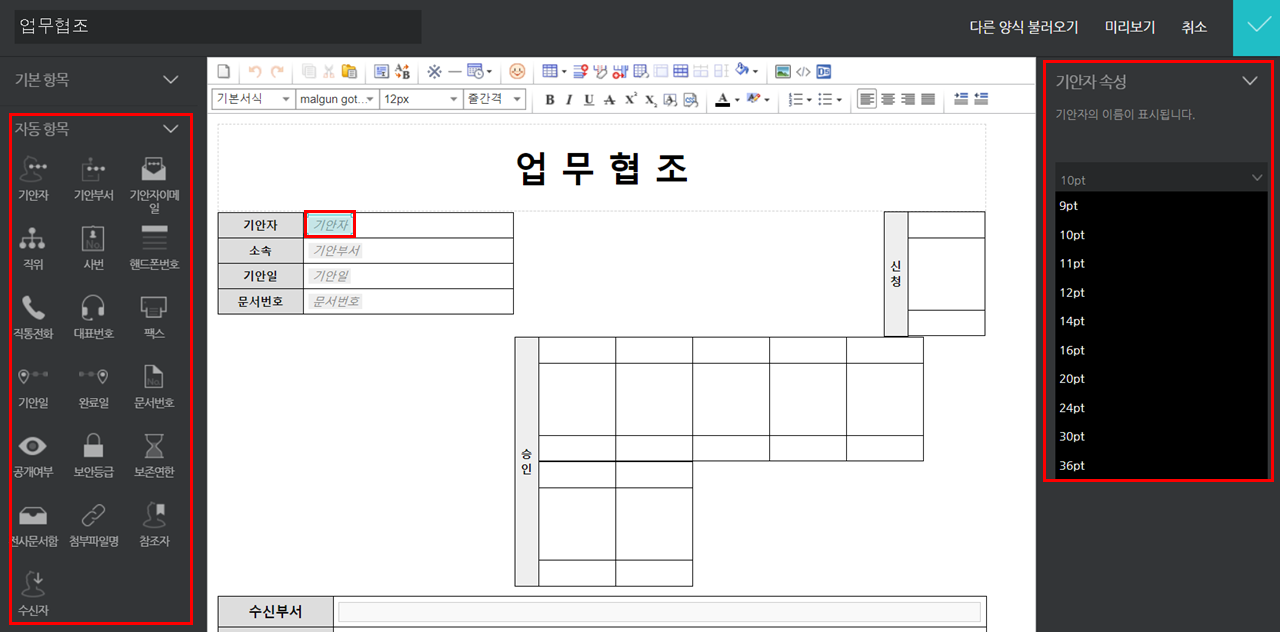The width and height of the screenshot is (1280, 632).
Task: Toggle italic text formatting
Action: tap(569, 99)
